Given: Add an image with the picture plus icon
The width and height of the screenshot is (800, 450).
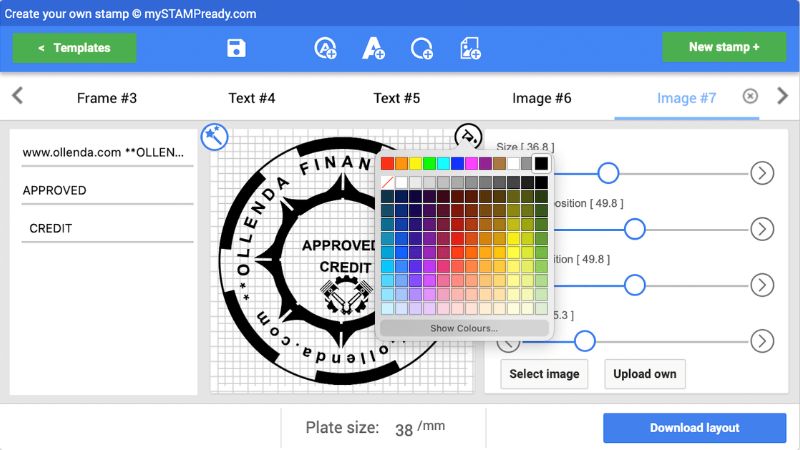Looking at the screenshot, I should coord(470,48).
